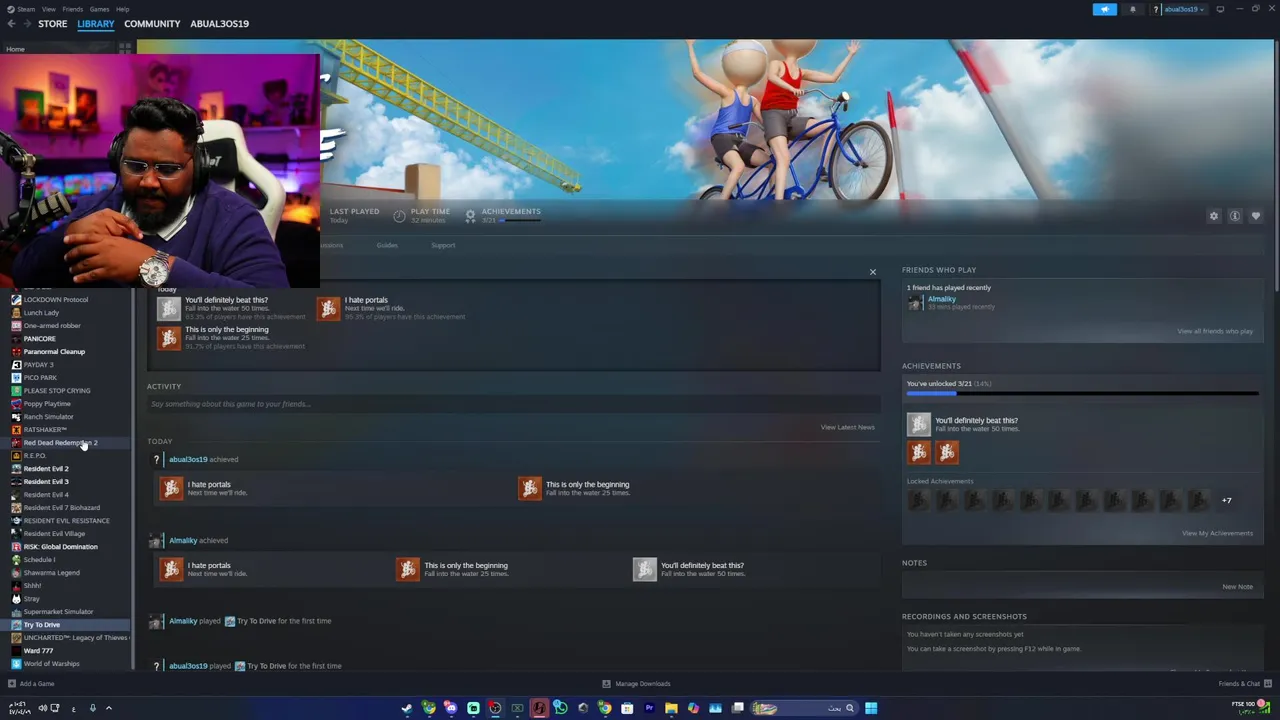The image size is (1280, 720).
Task: Click I hate portals icon in abual3os19 activity
Action: point(172,488)
